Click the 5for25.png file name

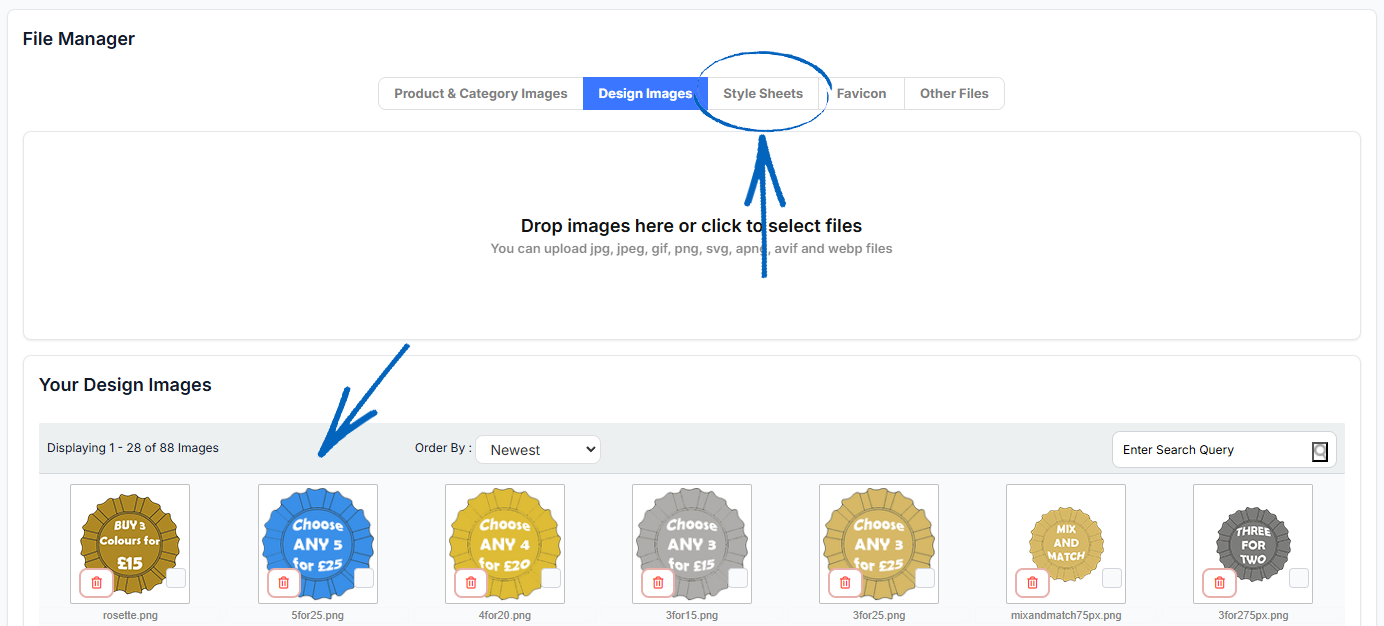318,615
